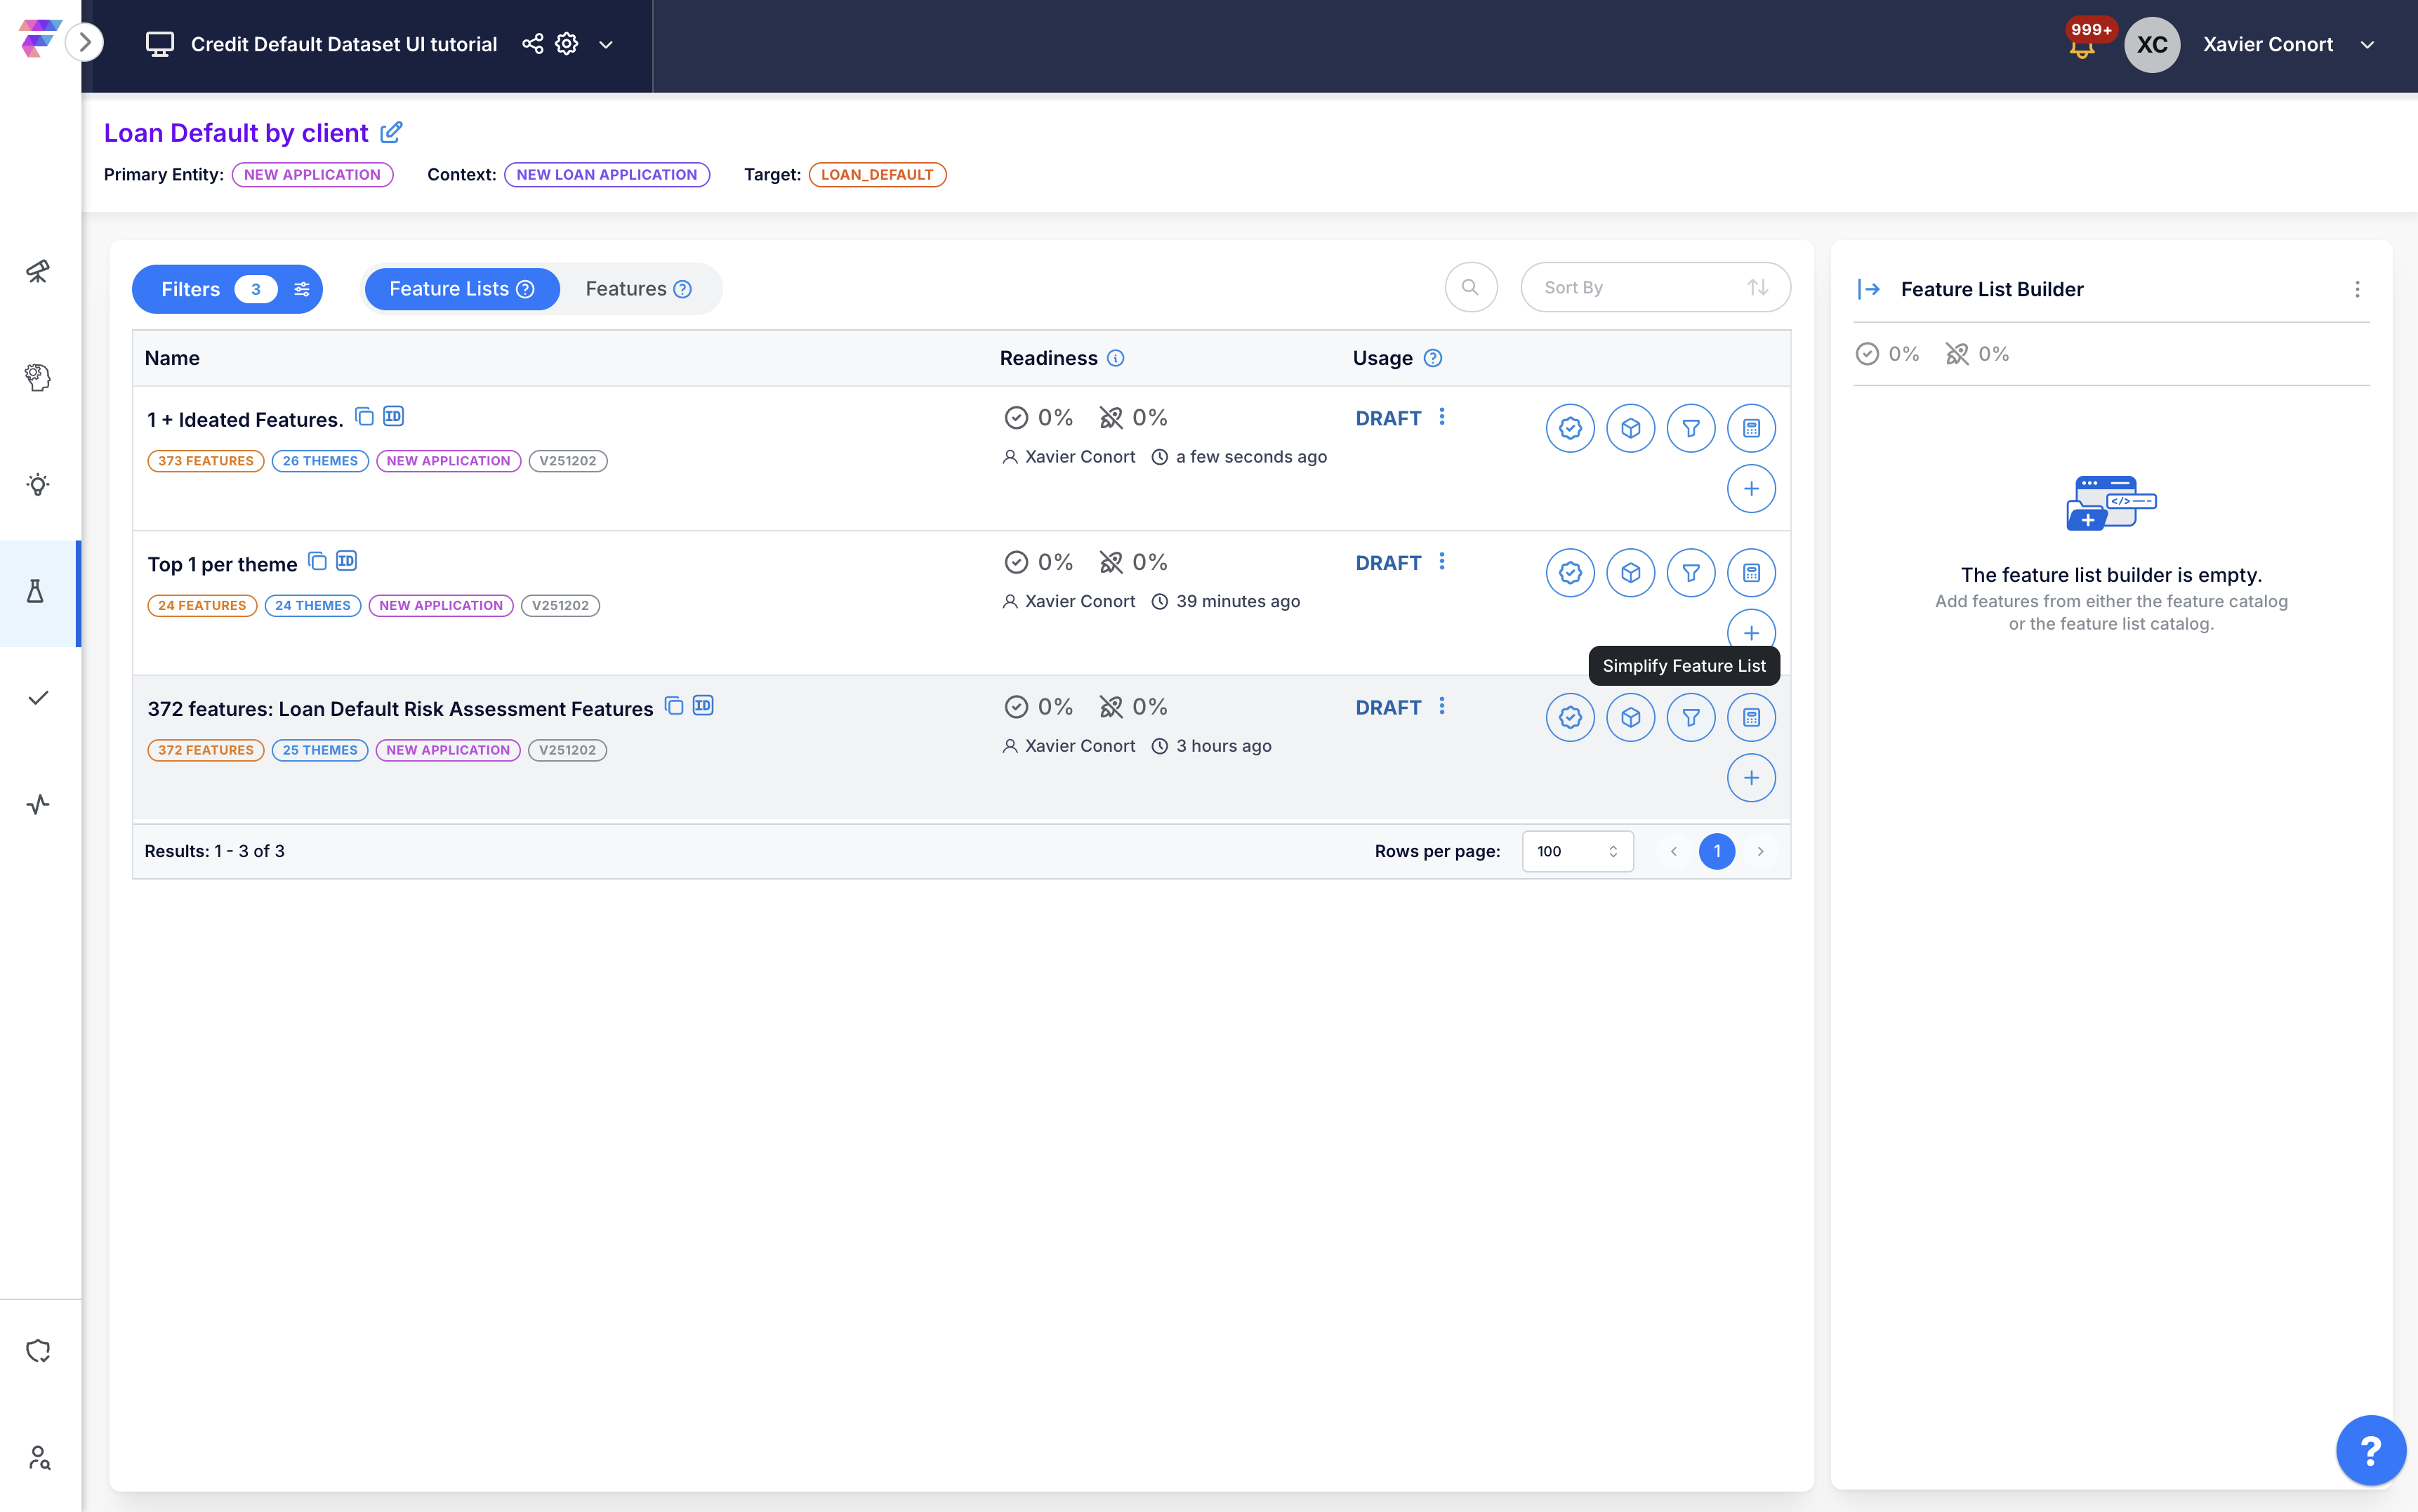Expand the left navigation sidebar
2418x1512 pixels.
(85, 42)
